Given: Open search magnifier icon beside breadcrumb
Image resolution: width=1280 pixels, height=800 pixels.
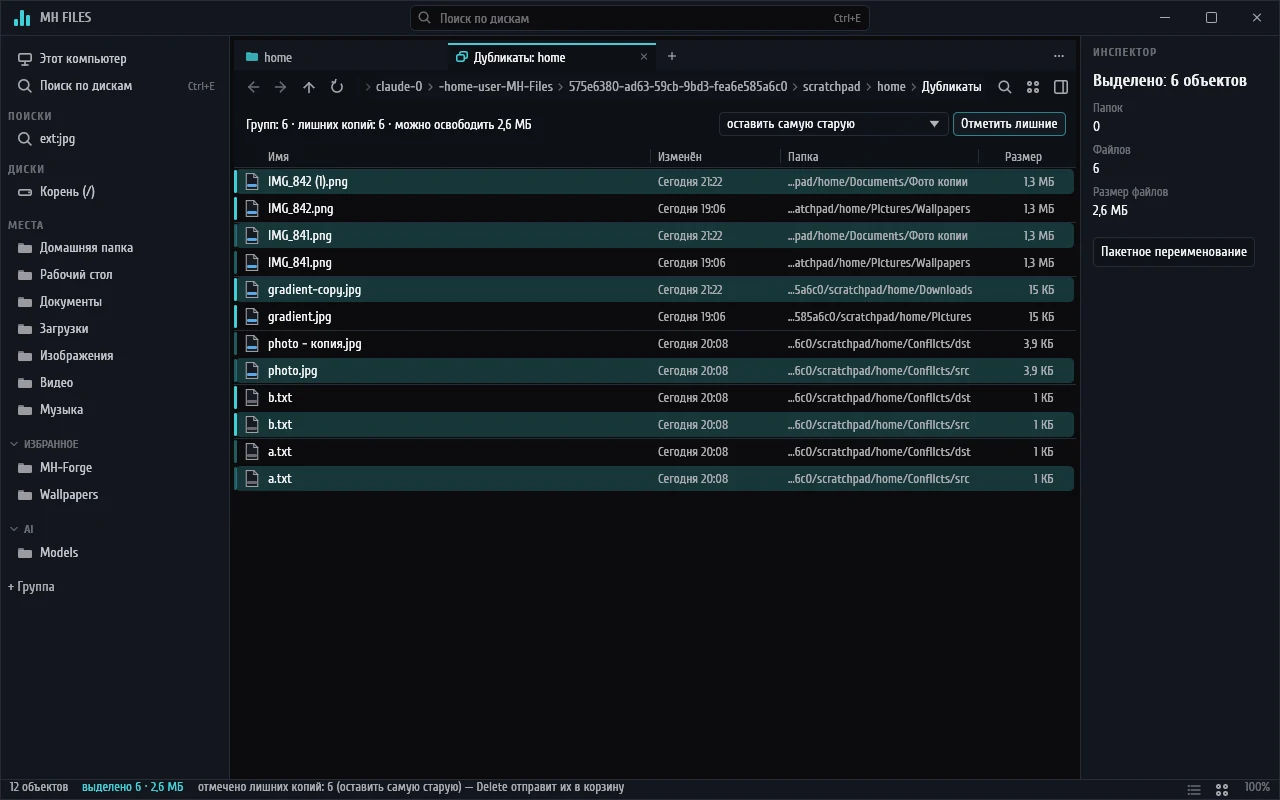Looking at the screenshot, I should [1005, 87].
